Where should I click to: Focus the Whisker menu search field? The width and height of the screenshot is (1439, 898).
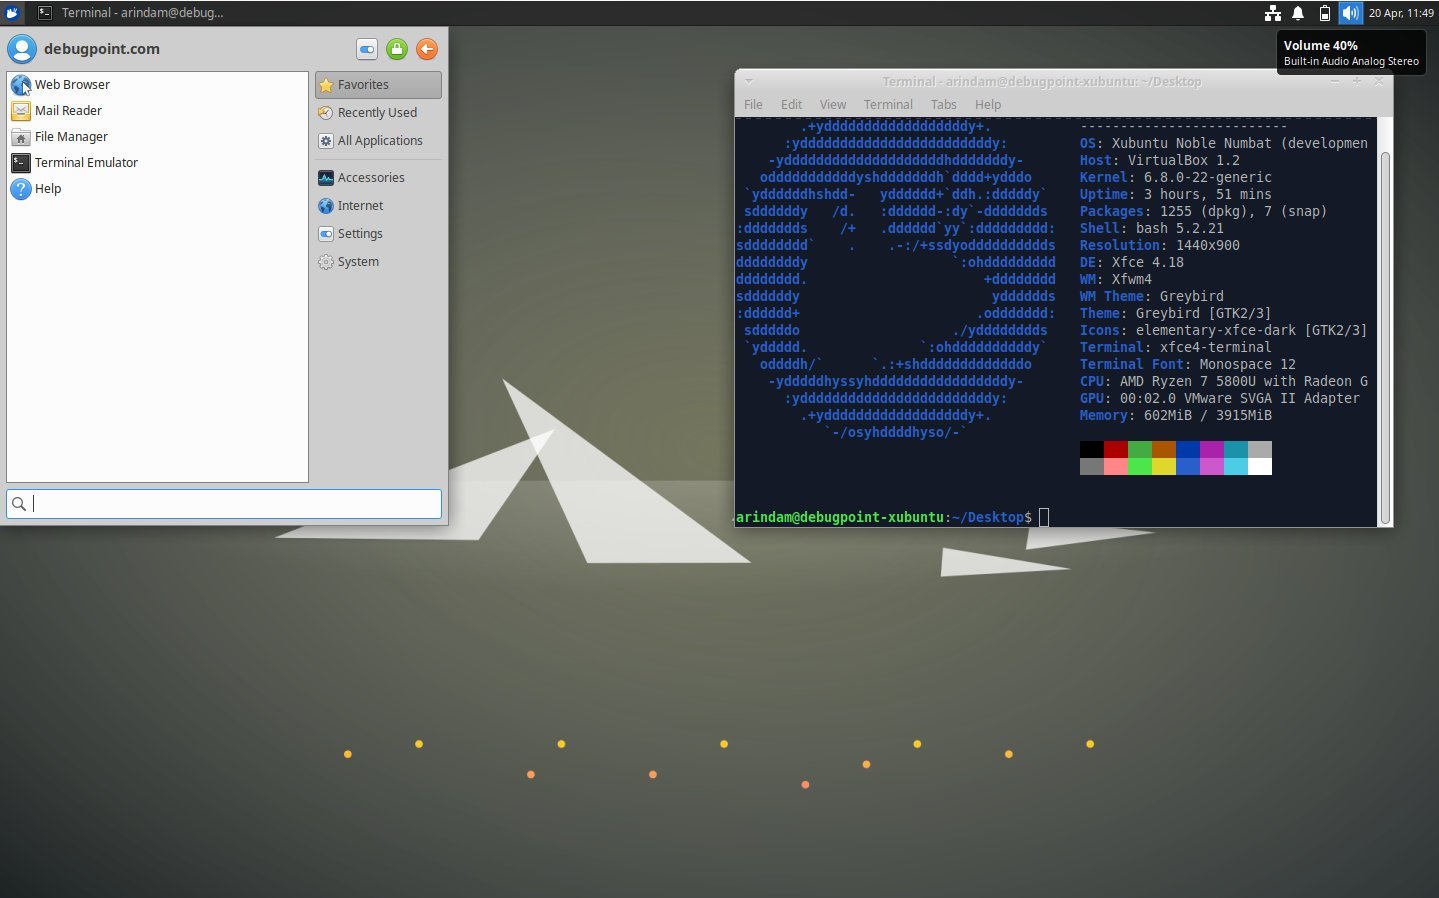coord(224,504)
